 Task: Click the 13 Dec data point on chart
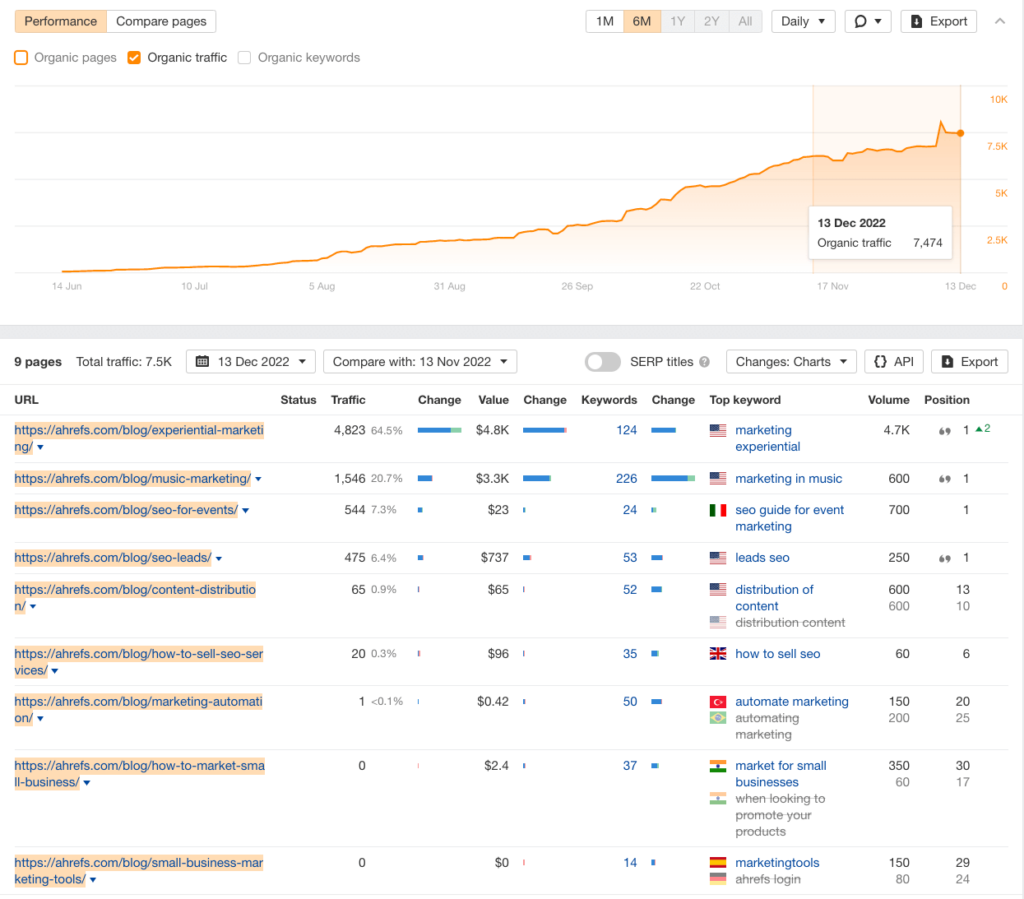pos(961,133)
